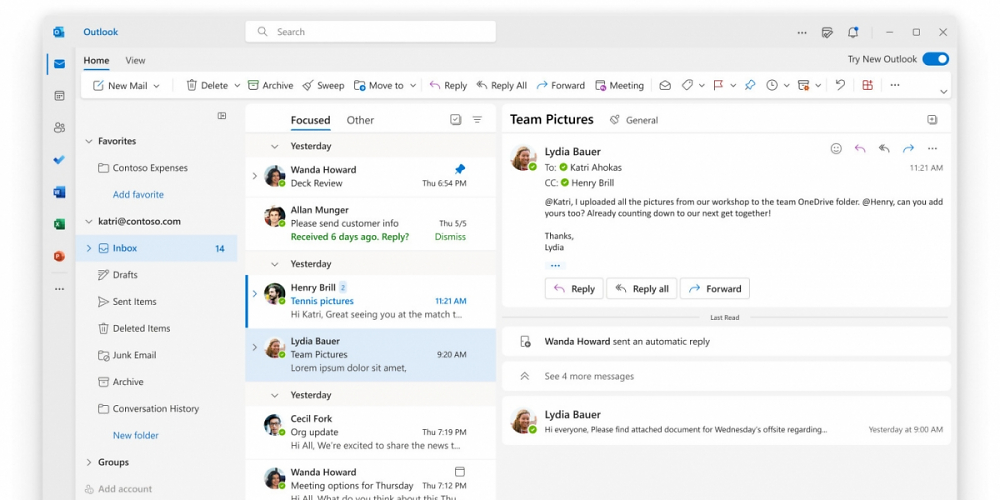Add emoji reaction to Lydia's message

(836, 149)
